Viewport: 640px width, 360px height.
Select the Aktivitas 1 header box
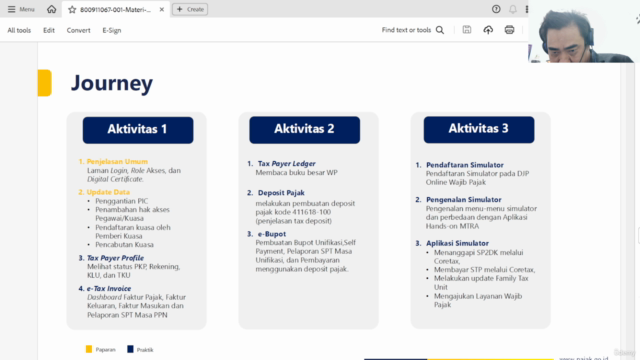click(x=138, y=130)
